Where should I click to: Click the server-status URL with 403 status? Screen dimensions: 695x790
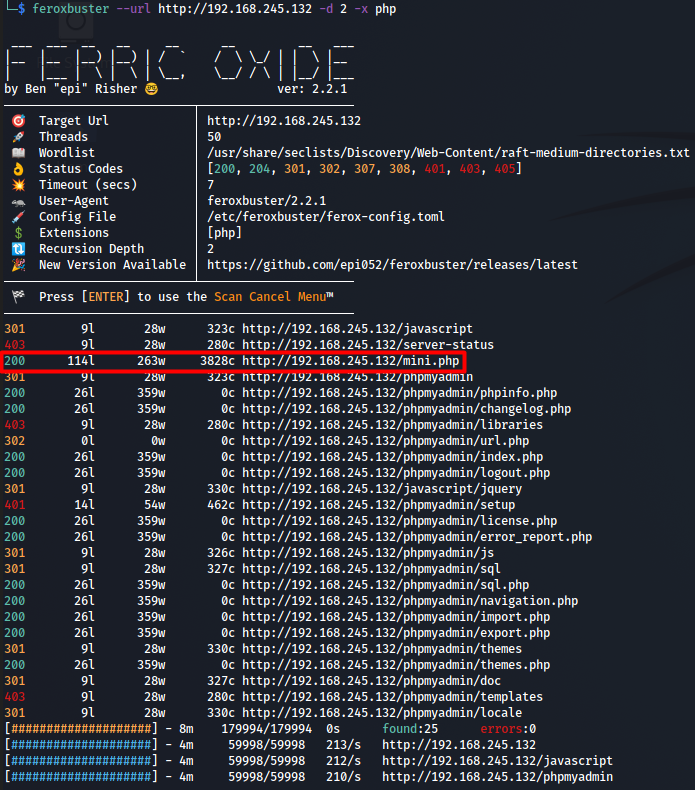click(367, 345)
